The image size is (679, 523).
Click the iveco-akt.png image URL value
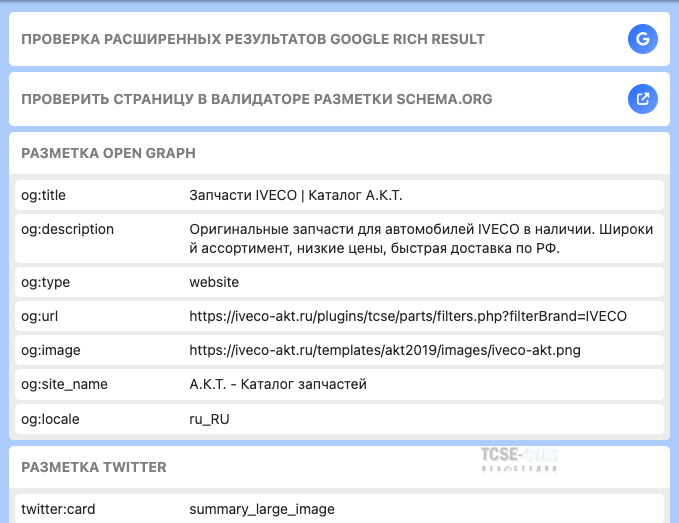coord(385,350)
